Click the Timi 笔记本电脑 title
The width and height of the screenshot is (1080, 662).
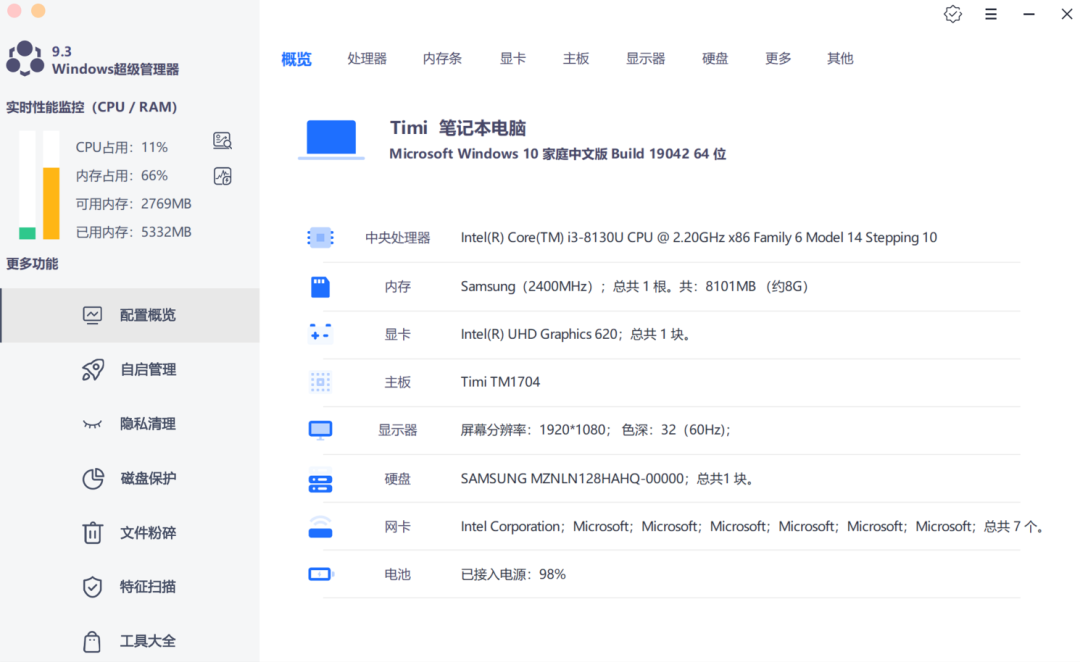[x=458, y=128]
